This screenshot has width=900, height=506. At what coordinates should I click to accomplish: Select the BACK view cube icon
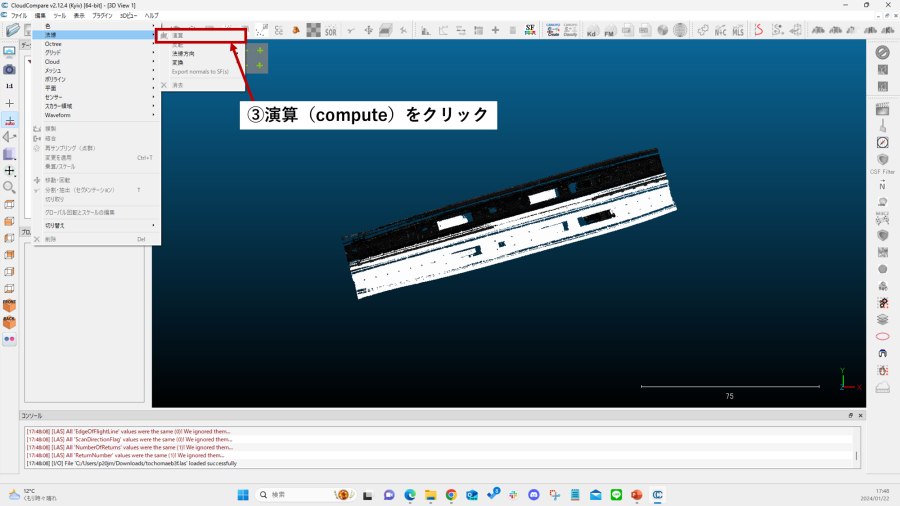(9, 322)
